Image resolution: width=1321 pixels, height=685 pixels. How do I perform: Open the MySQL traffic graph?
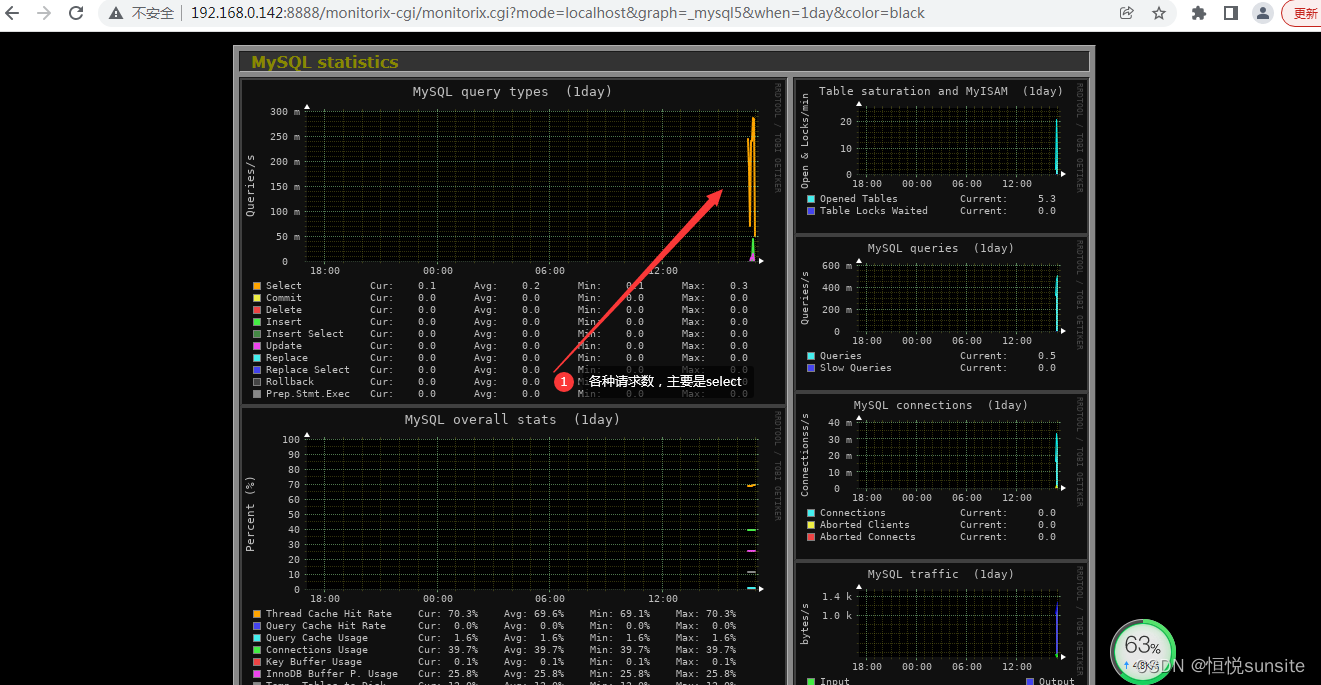(941, 624)
